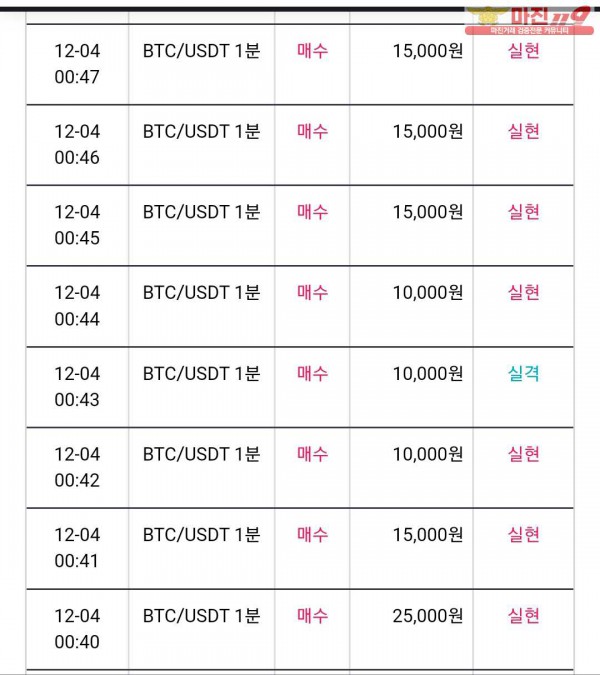Click BTC/USDT 1분 in 00:42 row
The image size is (600, 675).
[x=201, y=454]
